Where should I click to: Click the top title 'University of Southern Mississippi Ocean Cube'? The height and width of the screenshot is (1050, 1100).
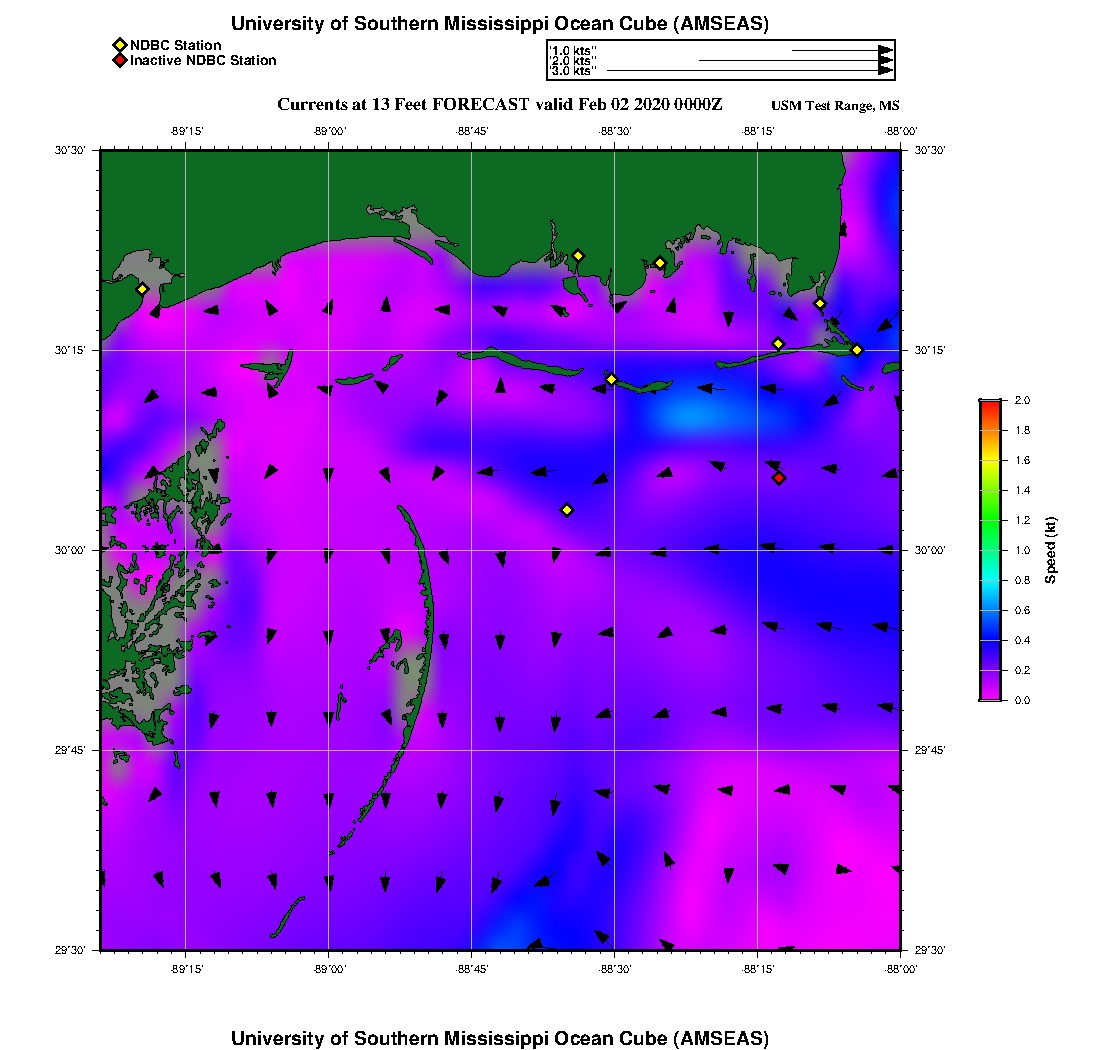click(449, 23)
